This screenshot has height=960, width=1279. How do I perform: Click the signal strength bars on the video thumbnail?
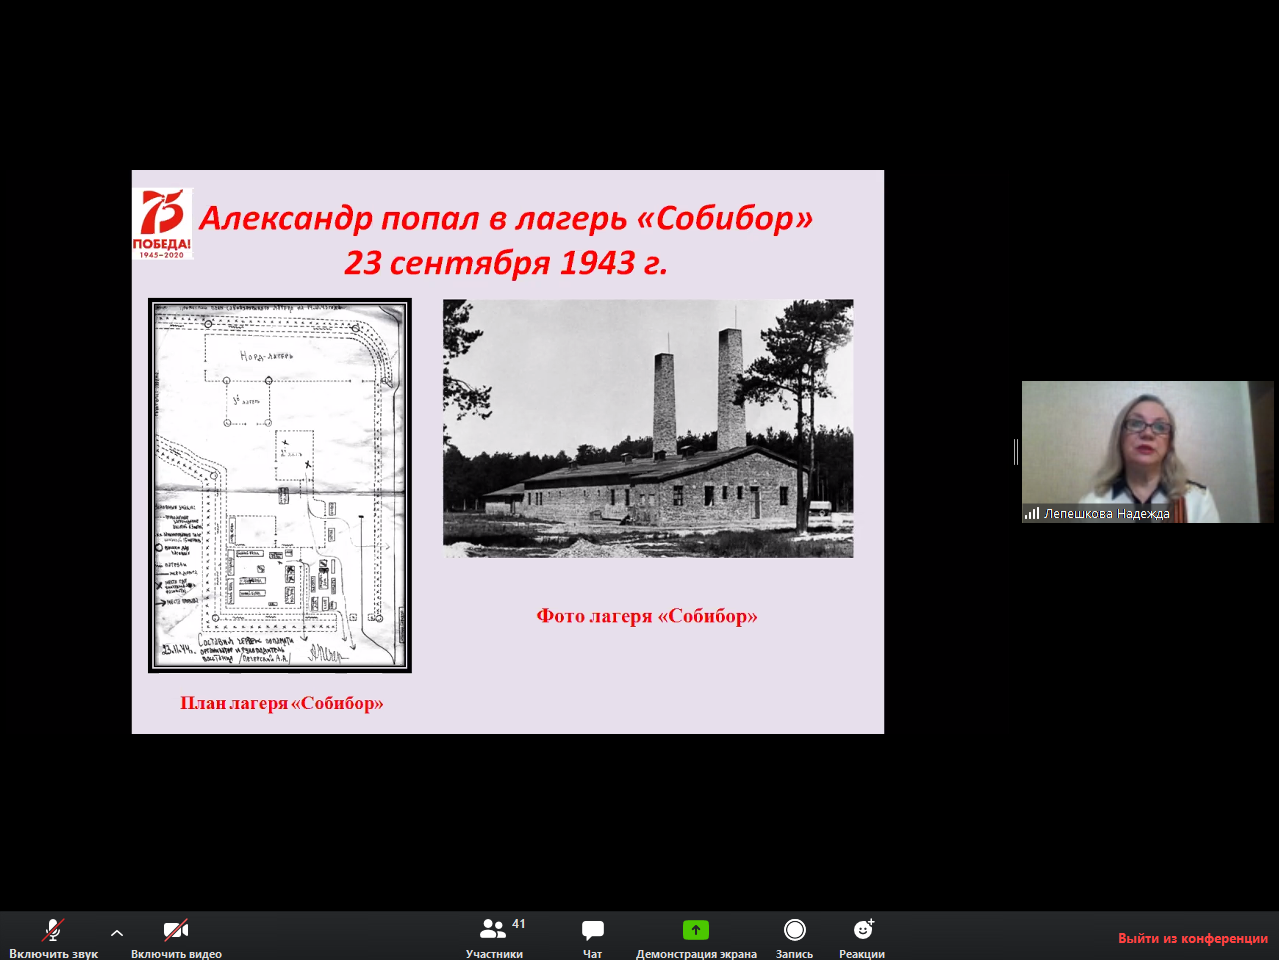1031,513
